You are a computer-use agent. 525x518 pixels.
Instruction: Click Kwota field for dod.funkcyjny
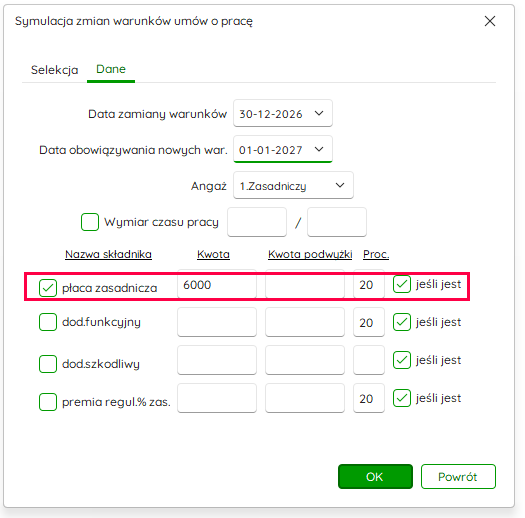[217, 322]
